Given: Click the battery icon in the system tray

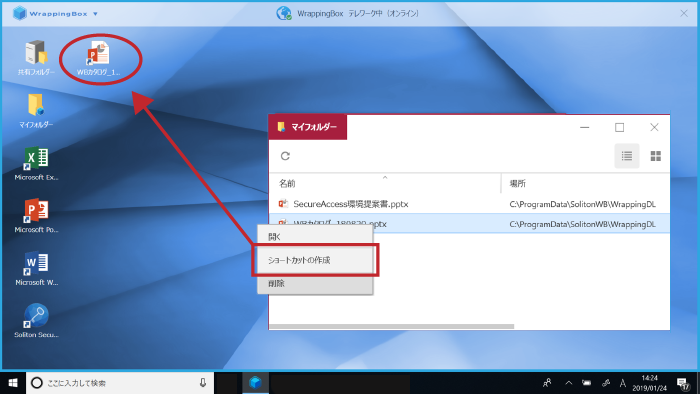Looking at the screenshot, I should pos(587,383).
